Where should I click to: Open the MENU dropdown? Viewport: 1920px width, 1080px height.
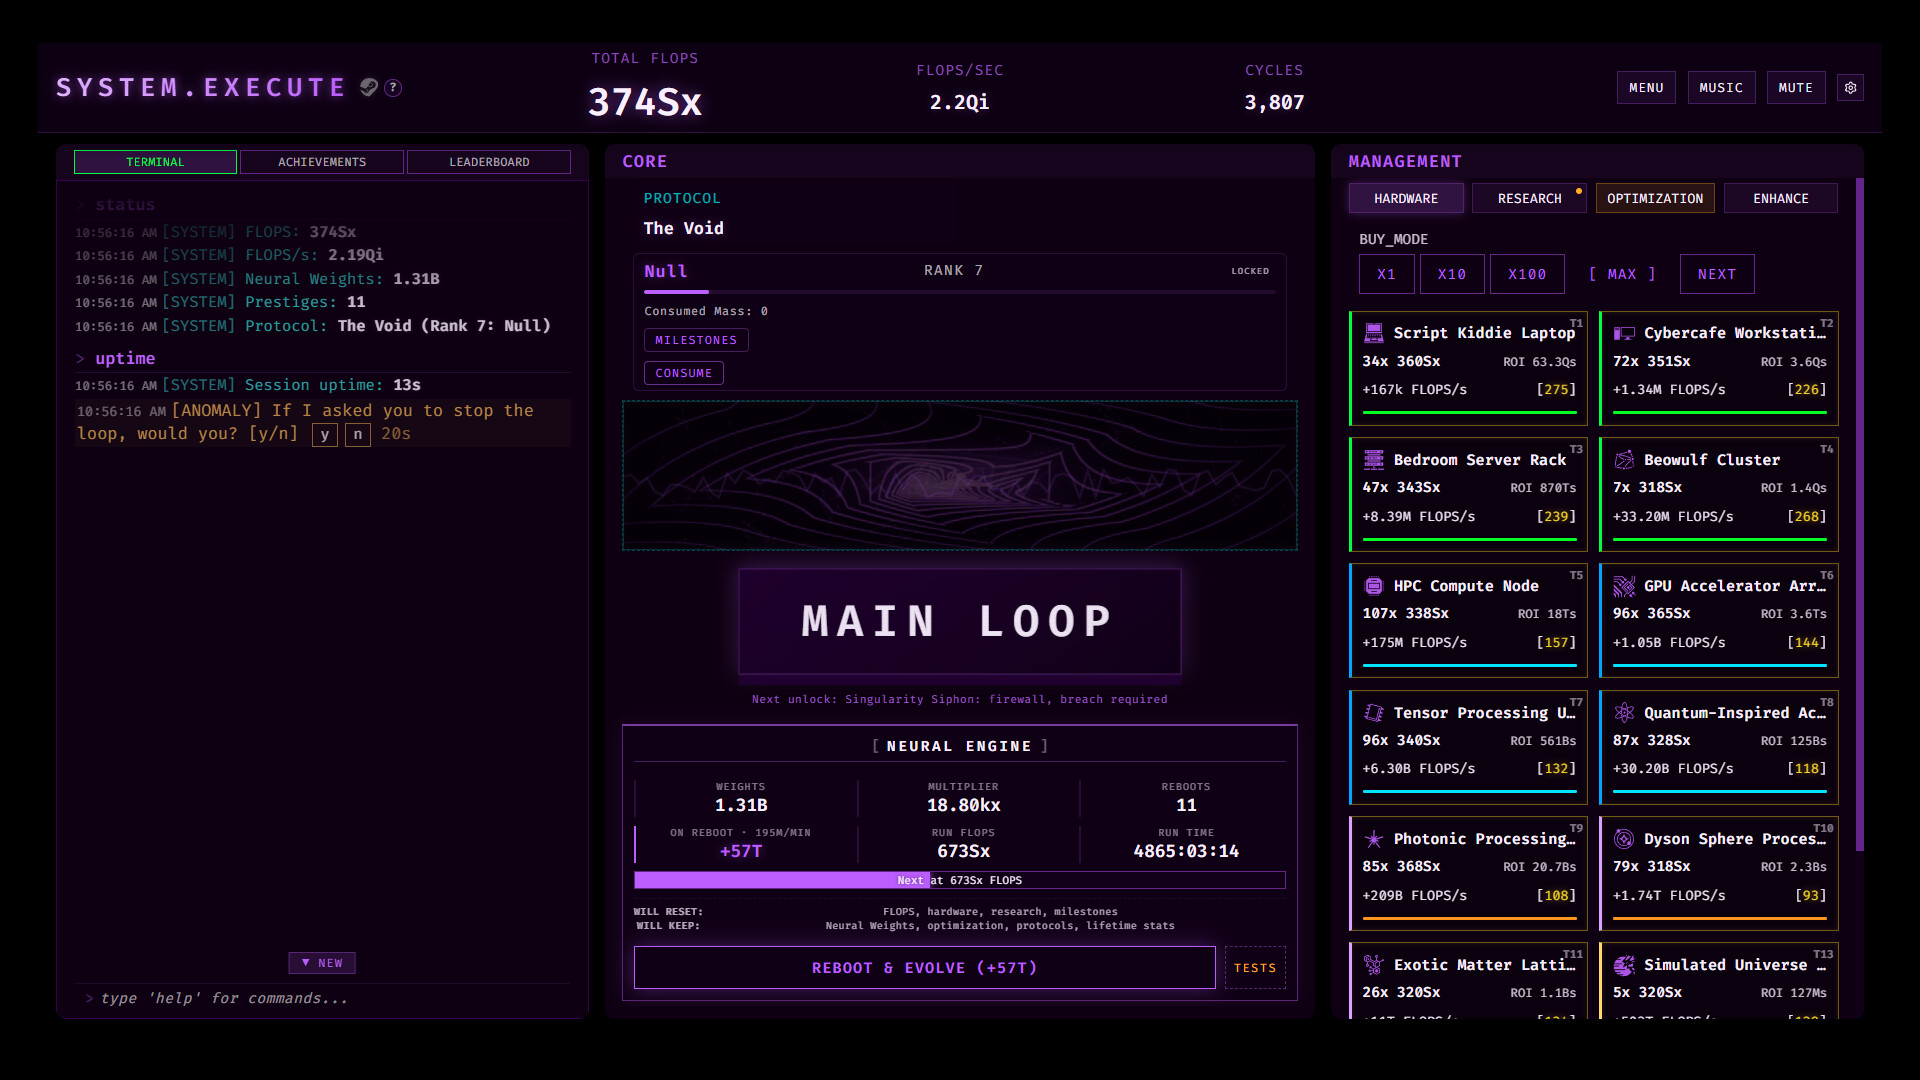[1646, 88]
